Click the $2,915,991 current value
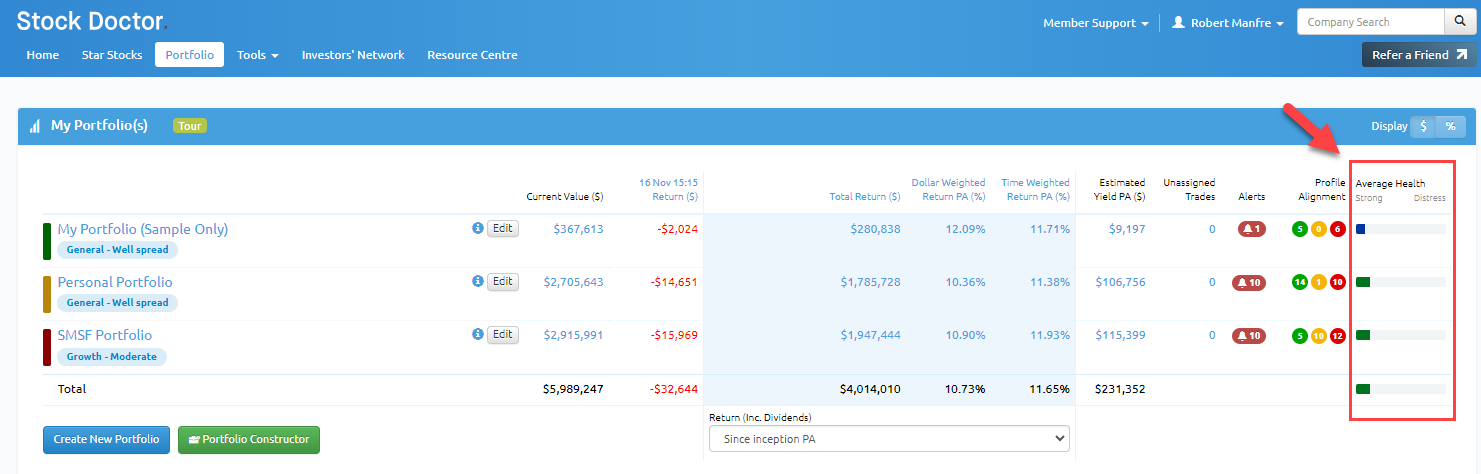Viewport: 1481px width, 474px height. coord(573,335)
